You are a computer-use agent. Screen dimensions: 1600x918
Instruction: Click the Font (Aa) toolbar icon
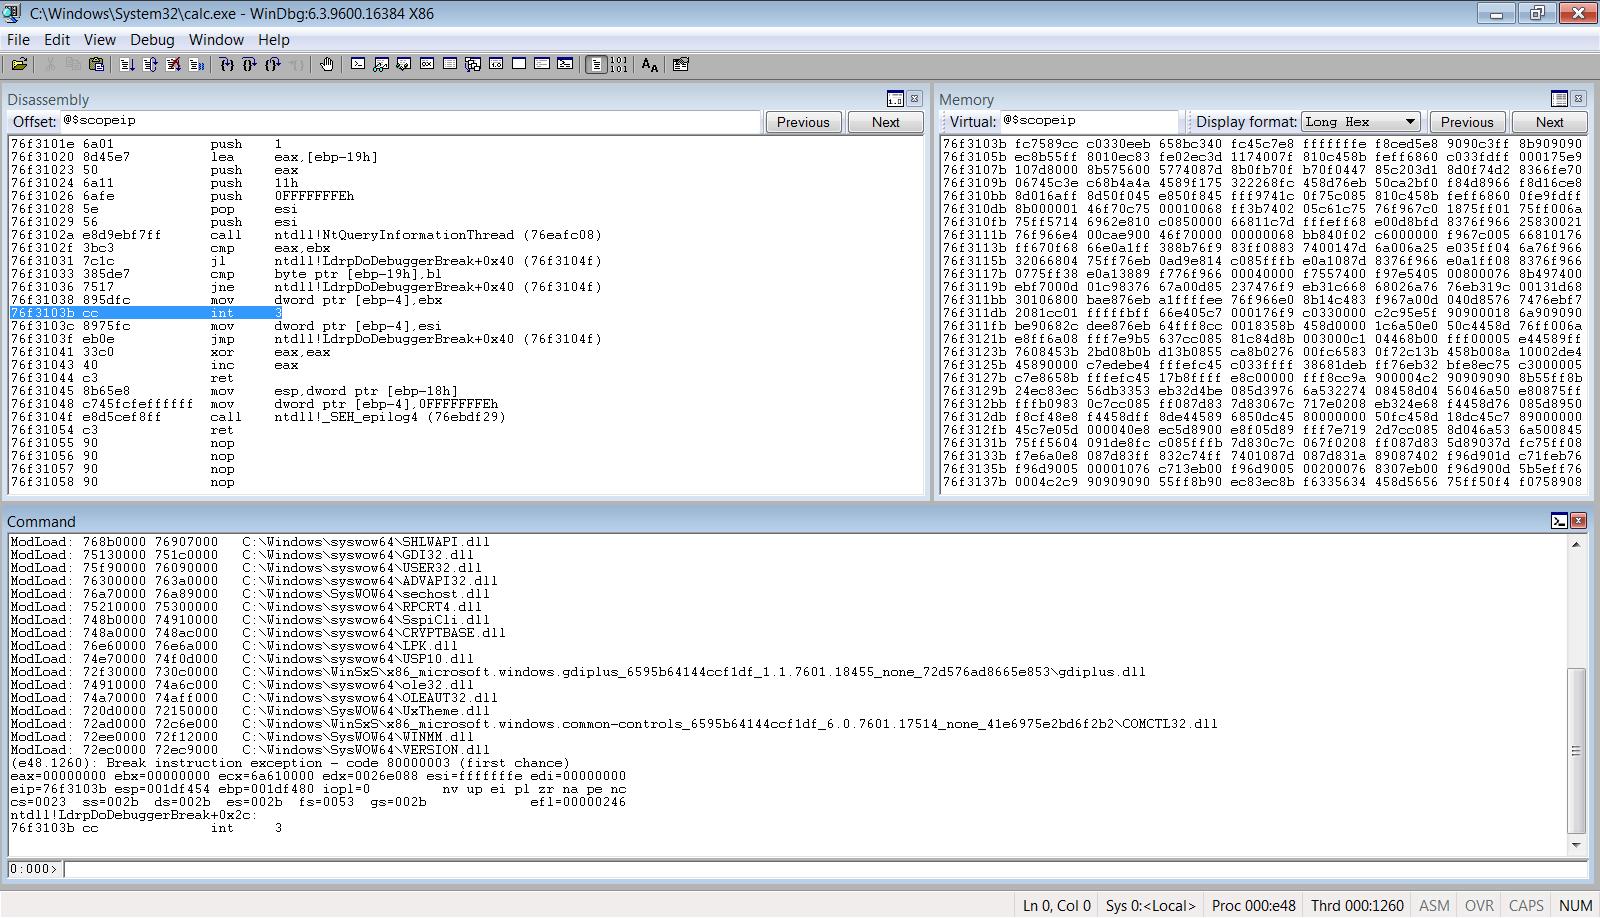650,65
